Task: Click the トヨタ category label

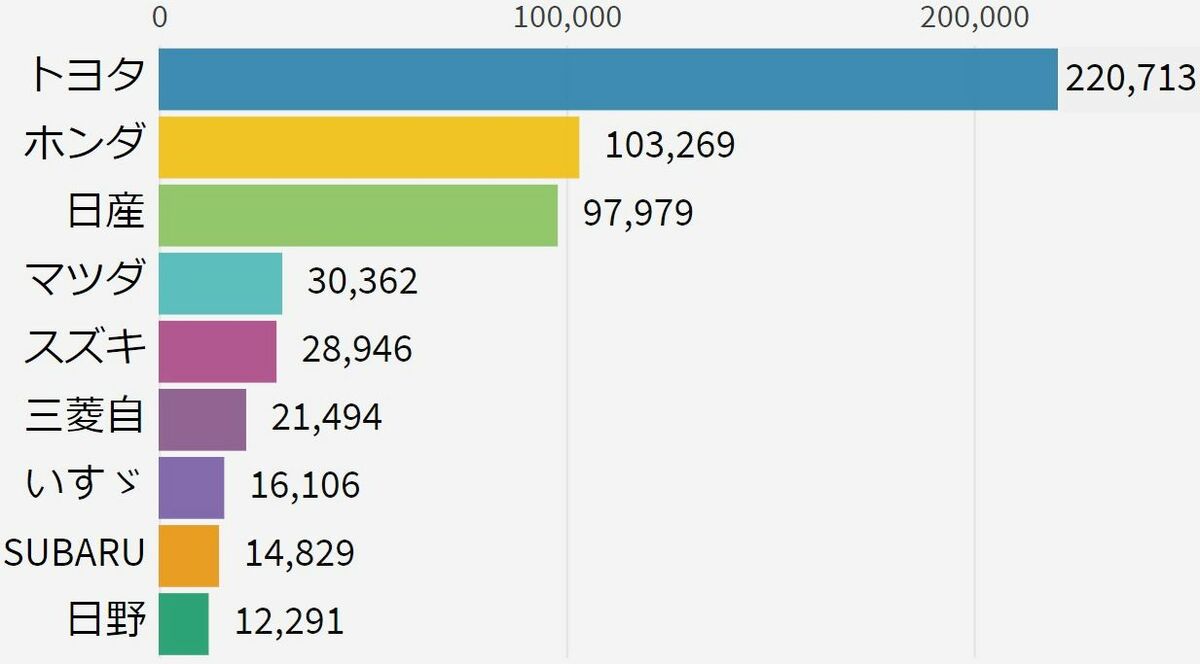Action: (87, 77)
